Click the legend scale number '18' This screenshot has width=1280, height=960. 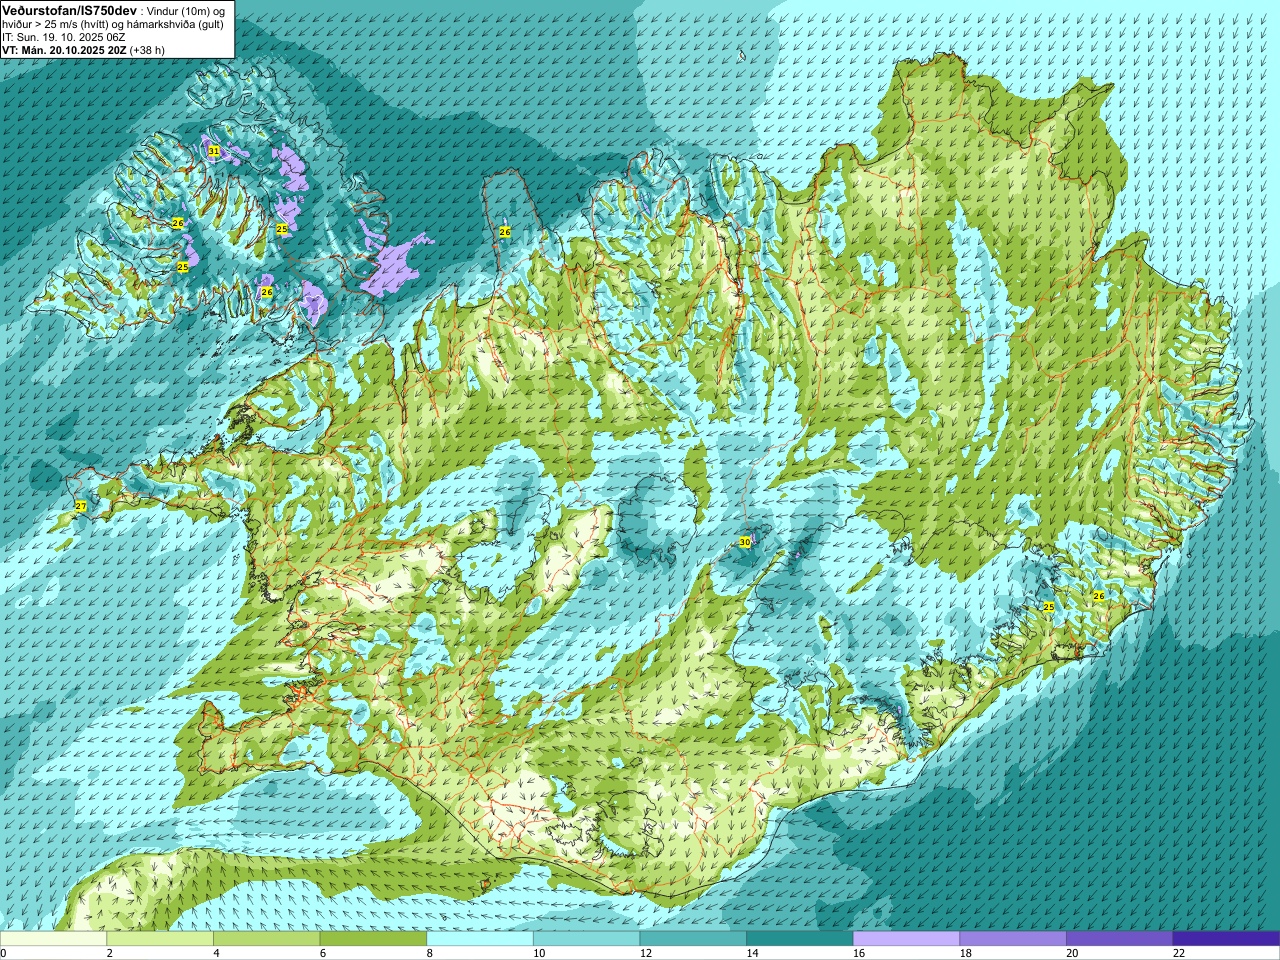(x=965, y=953)
